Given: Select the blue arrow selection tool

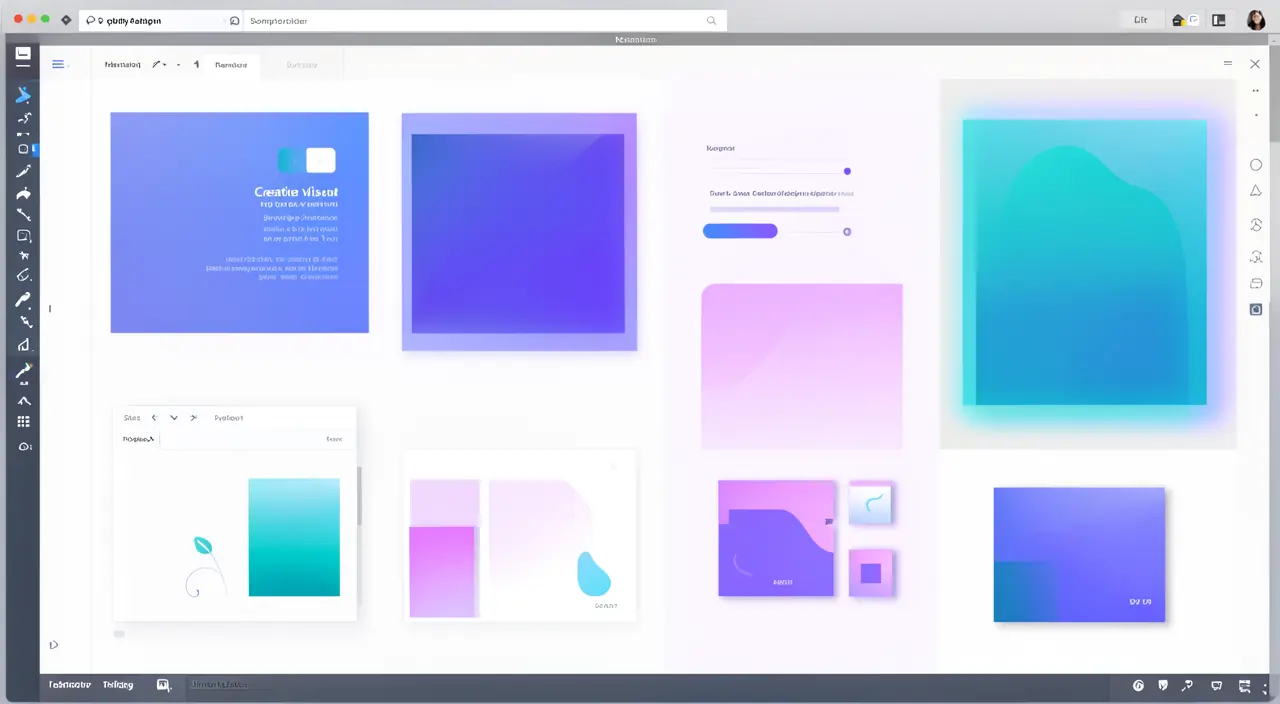Looking at the screenshot, I should pyautogui.click(x=23, y=95).
